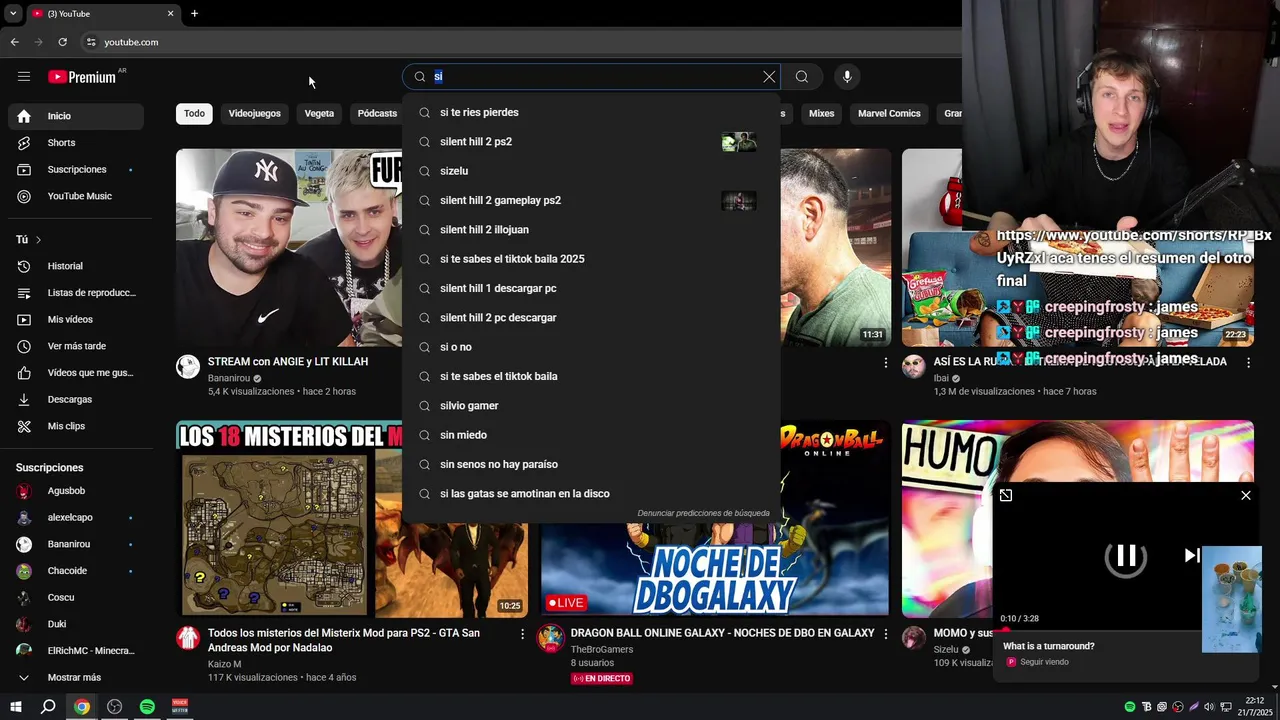Click the magnifier search button
This screenshot has height=720, width=1280.
pos(802,77)
